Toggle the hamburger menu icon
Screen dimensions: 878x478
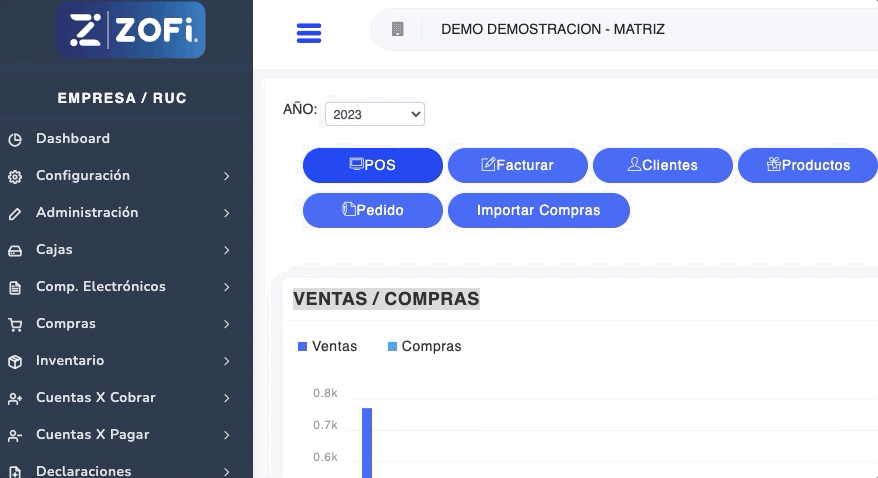tap(309, 33)
